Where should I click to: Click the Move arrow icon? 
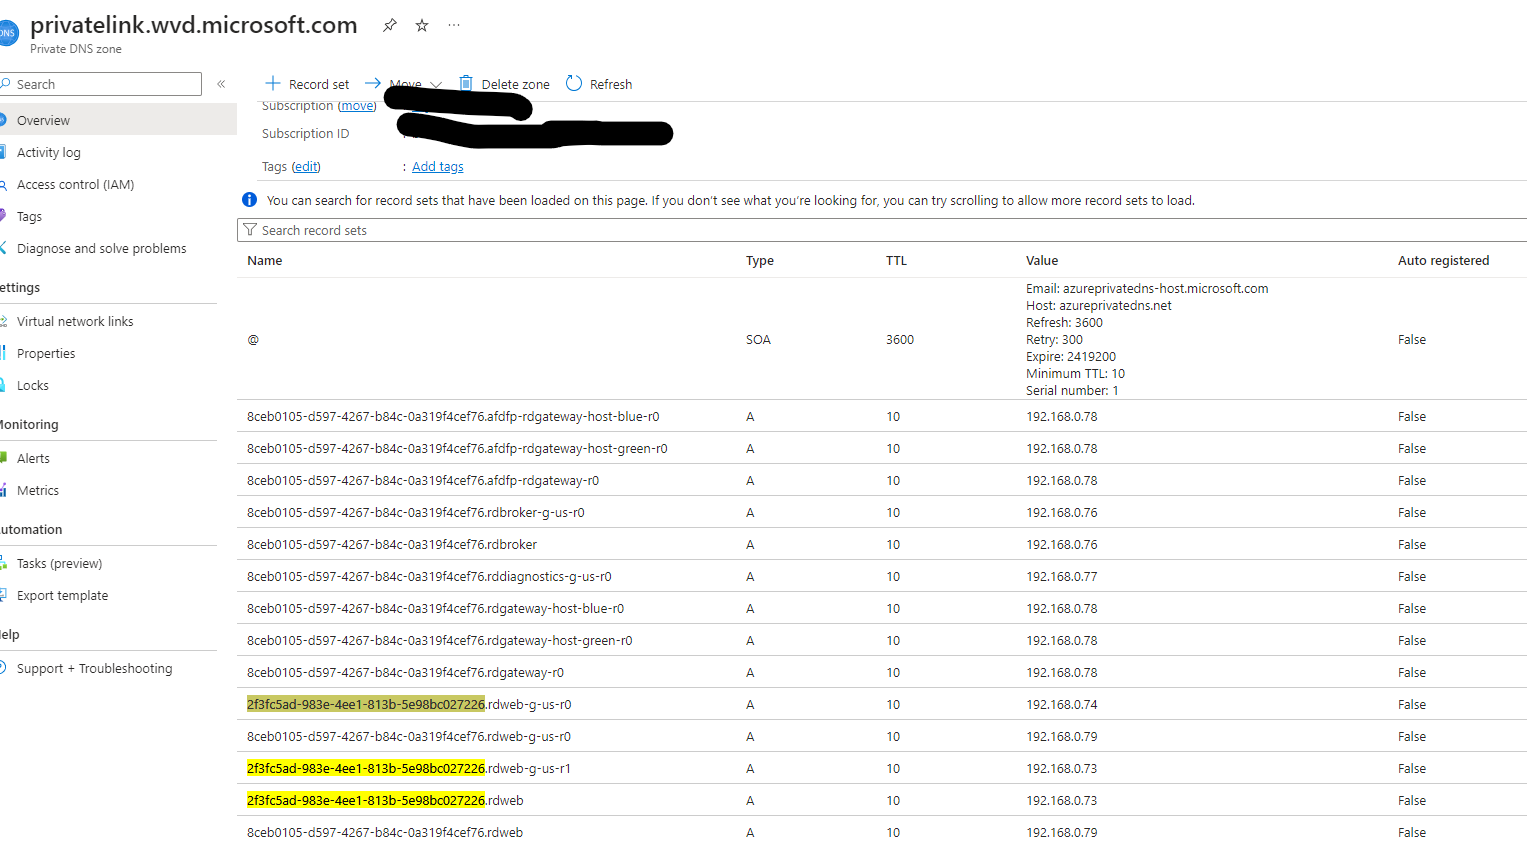pos(373,83)
